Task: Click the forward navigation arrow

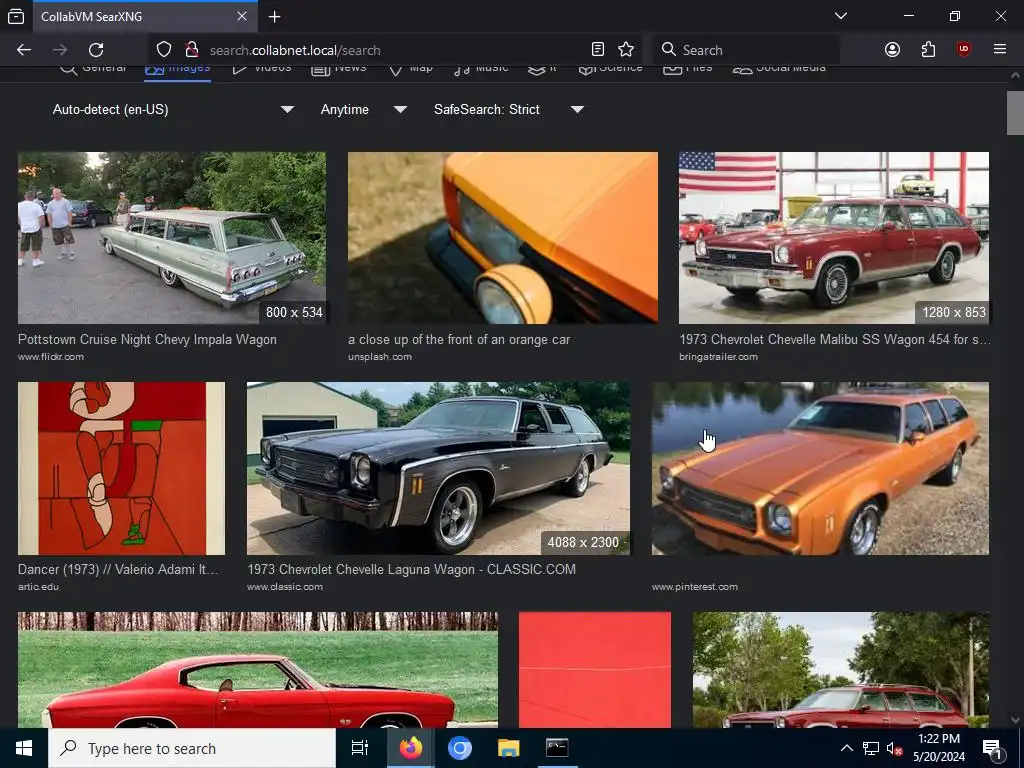Action: pos(60,50)
